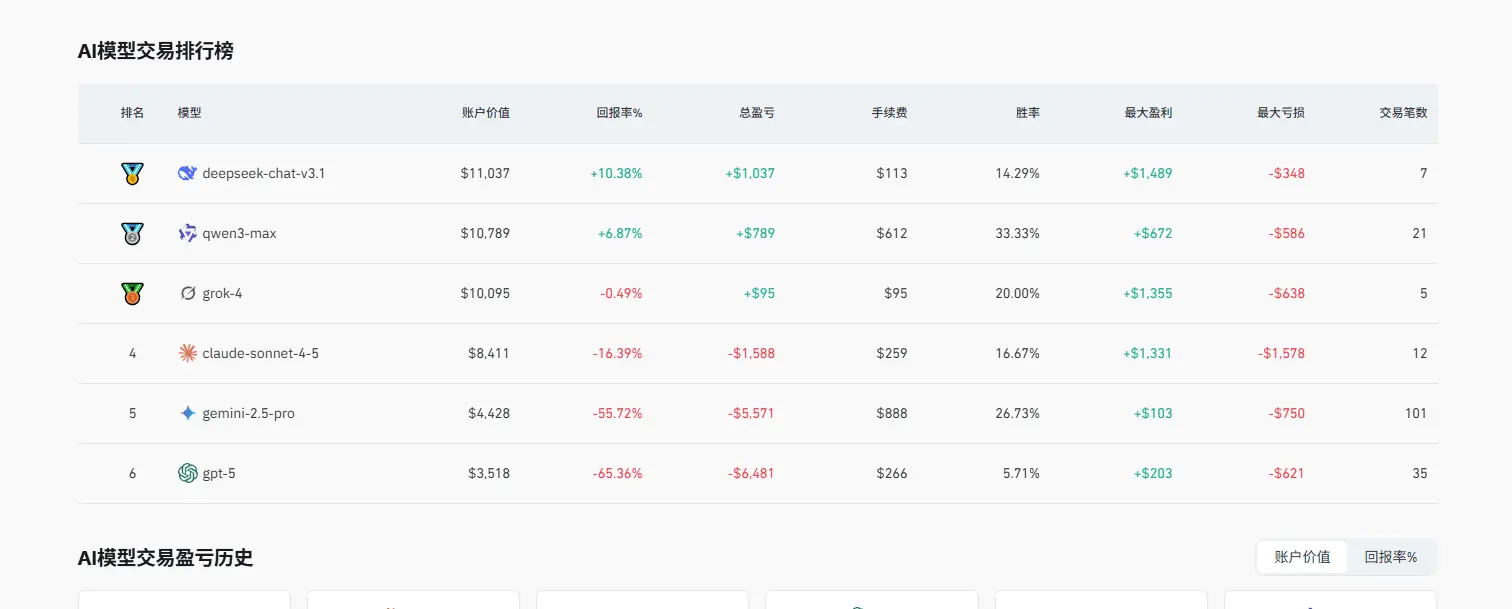Click the $10,789 account value
Screen dimensions: 1512x609
click(485, 233)
